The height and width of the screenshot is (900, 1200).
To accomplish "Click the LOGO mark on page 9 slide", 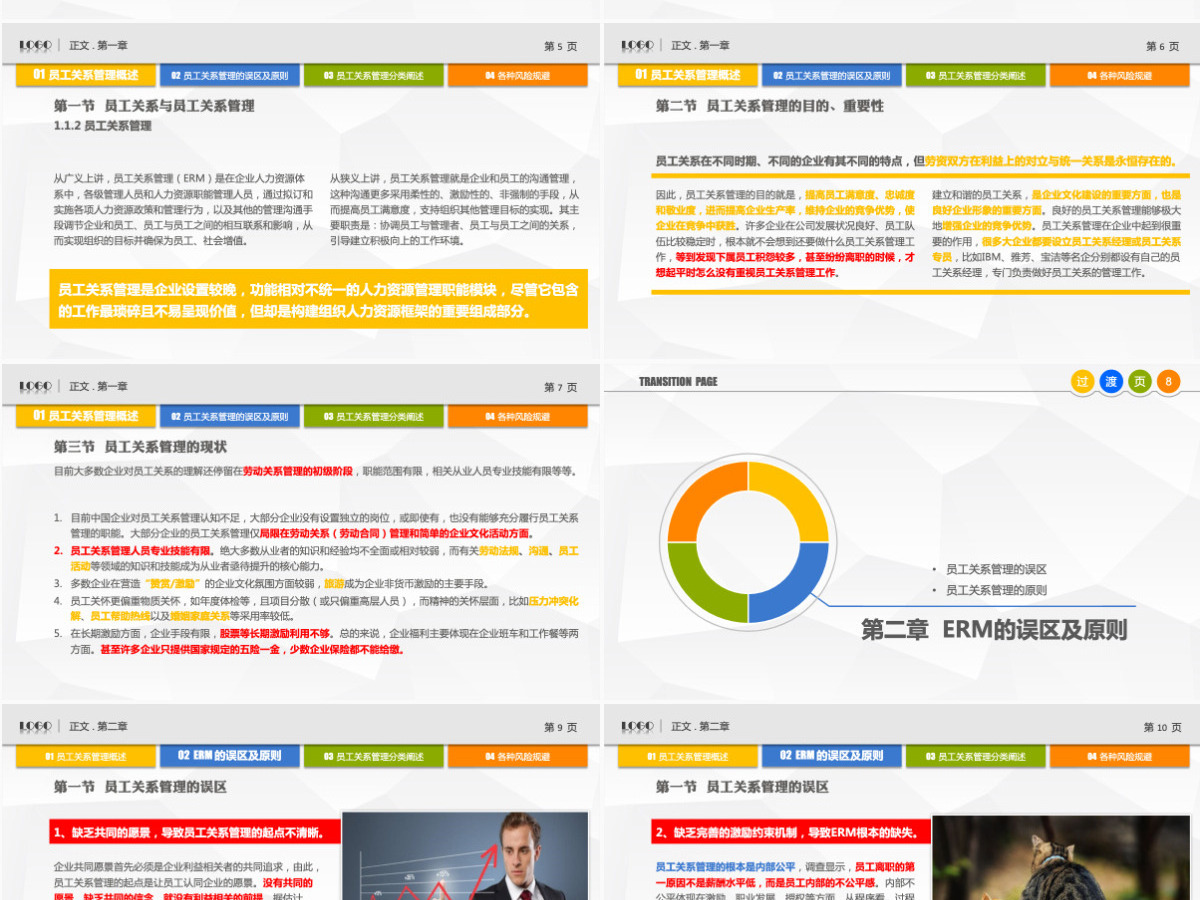I will (35, 726).
